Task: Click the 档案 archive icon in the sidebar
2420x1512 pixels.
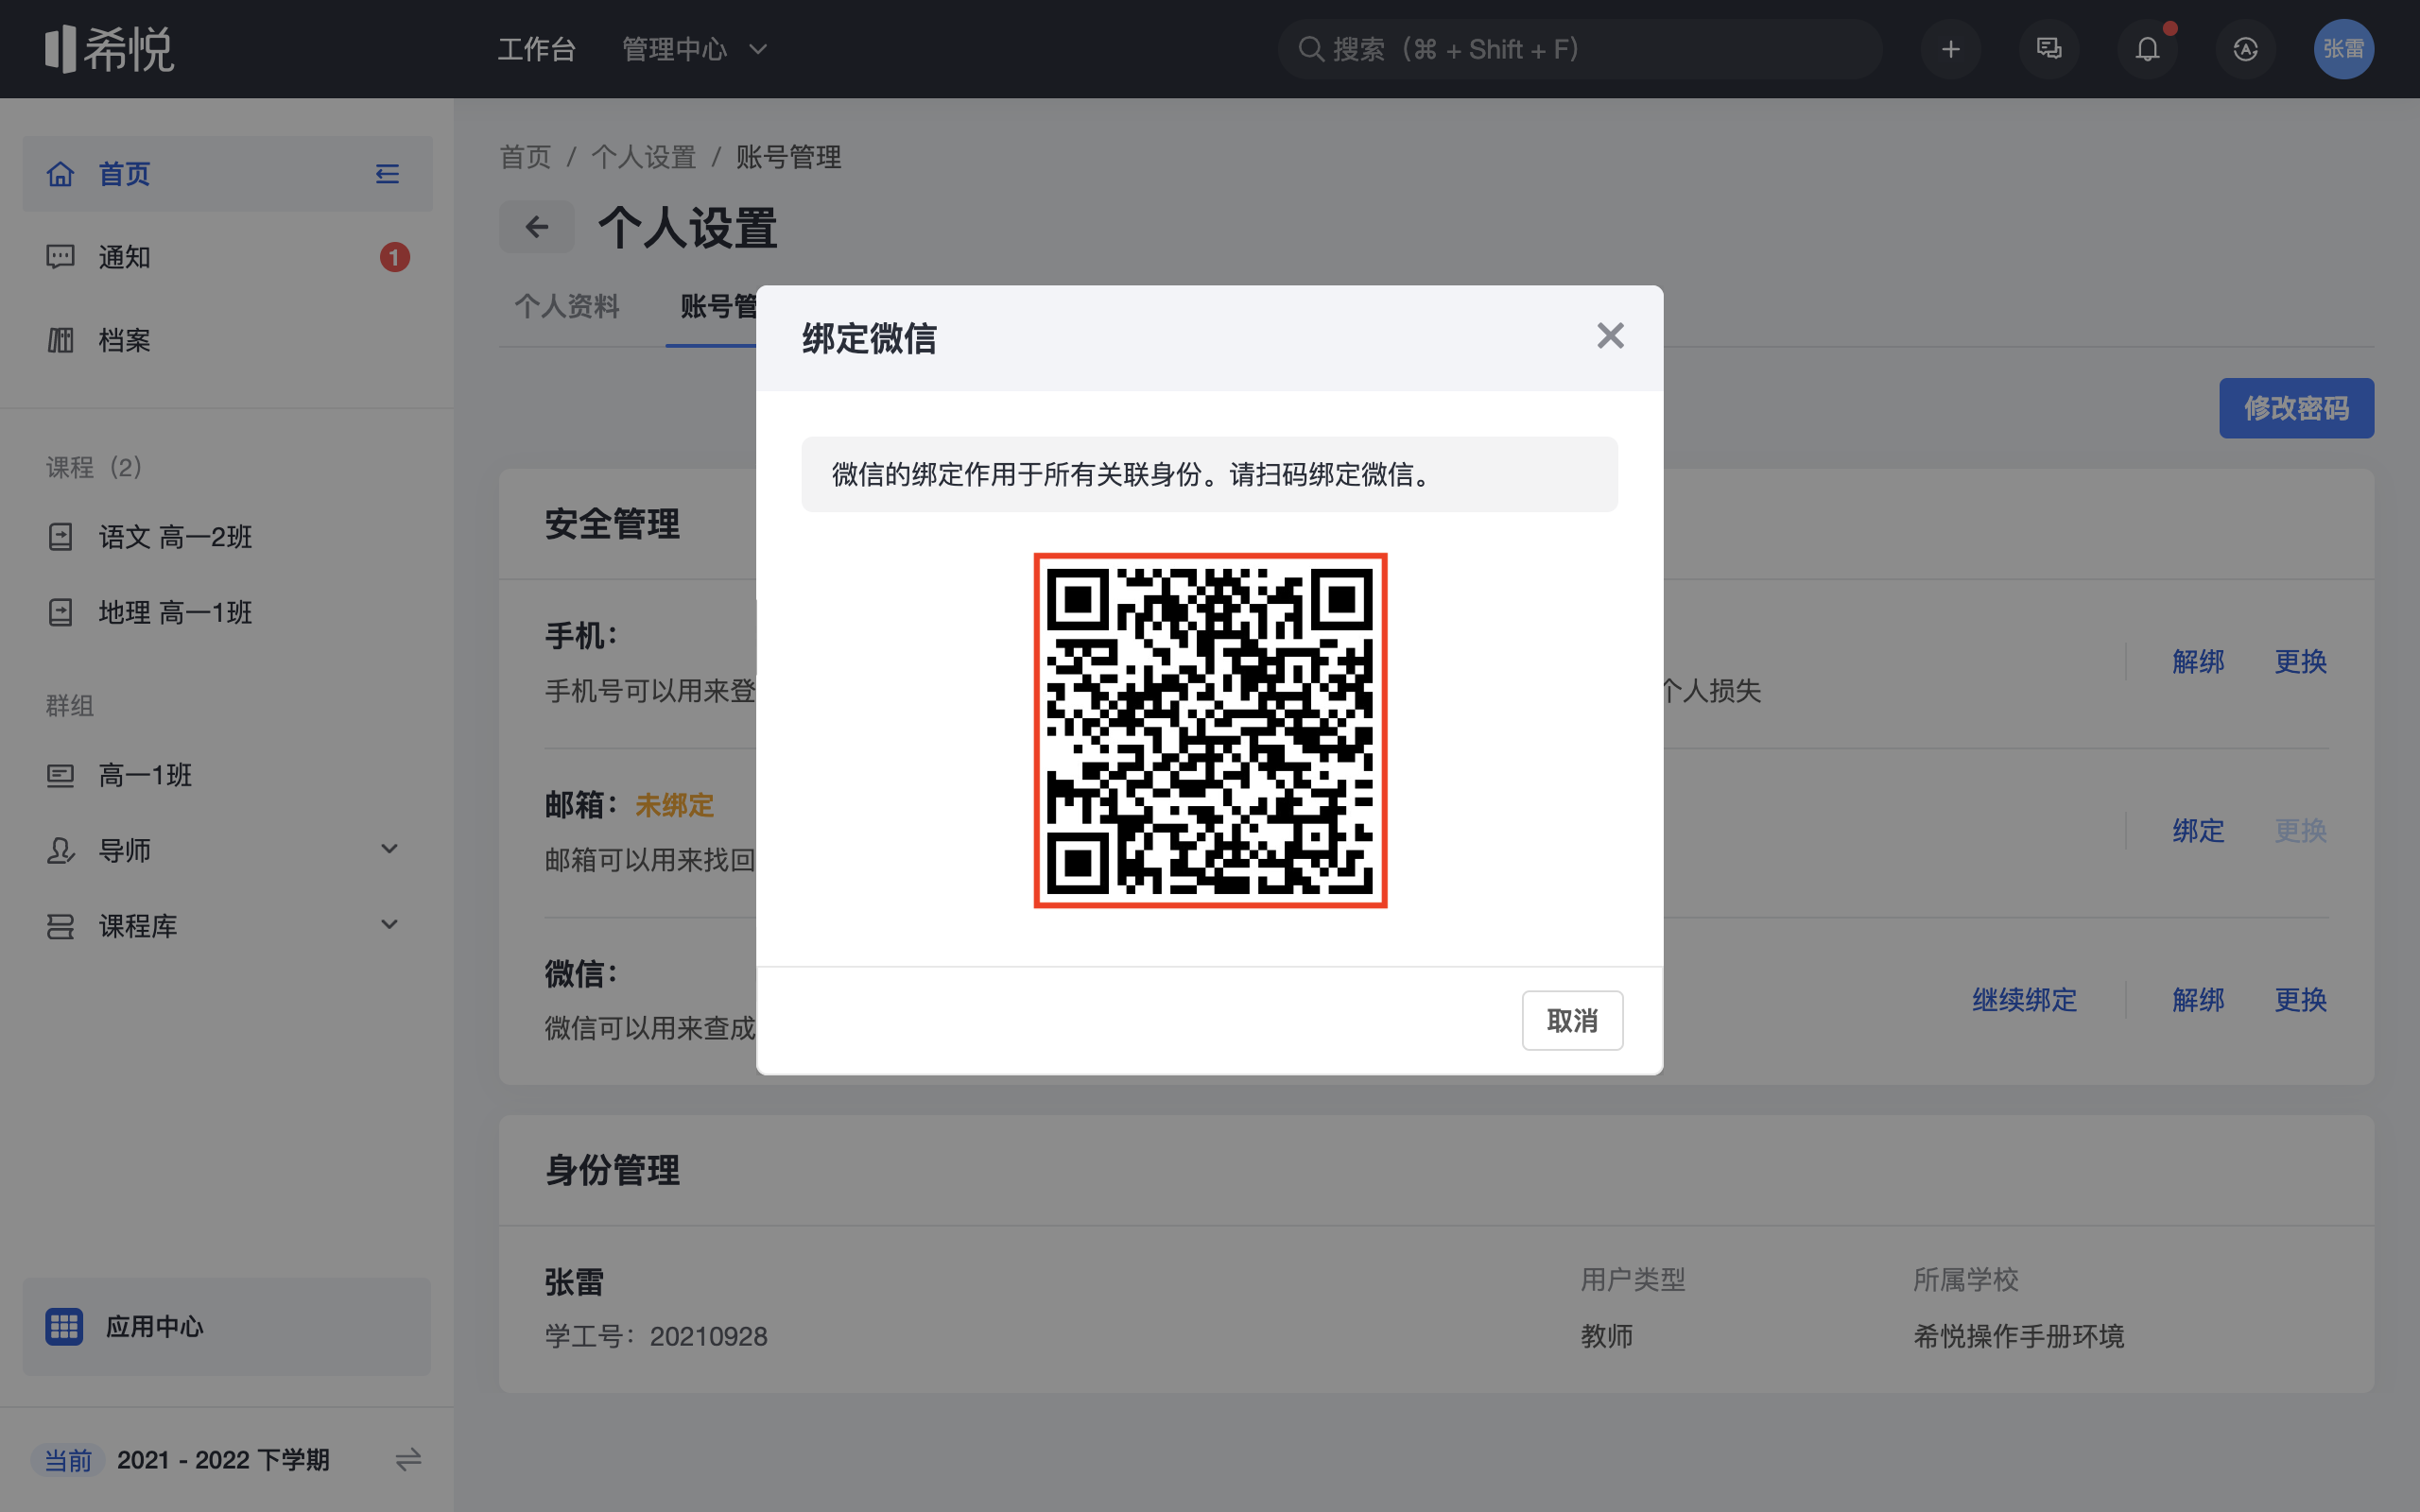Action: click(60, 340)
